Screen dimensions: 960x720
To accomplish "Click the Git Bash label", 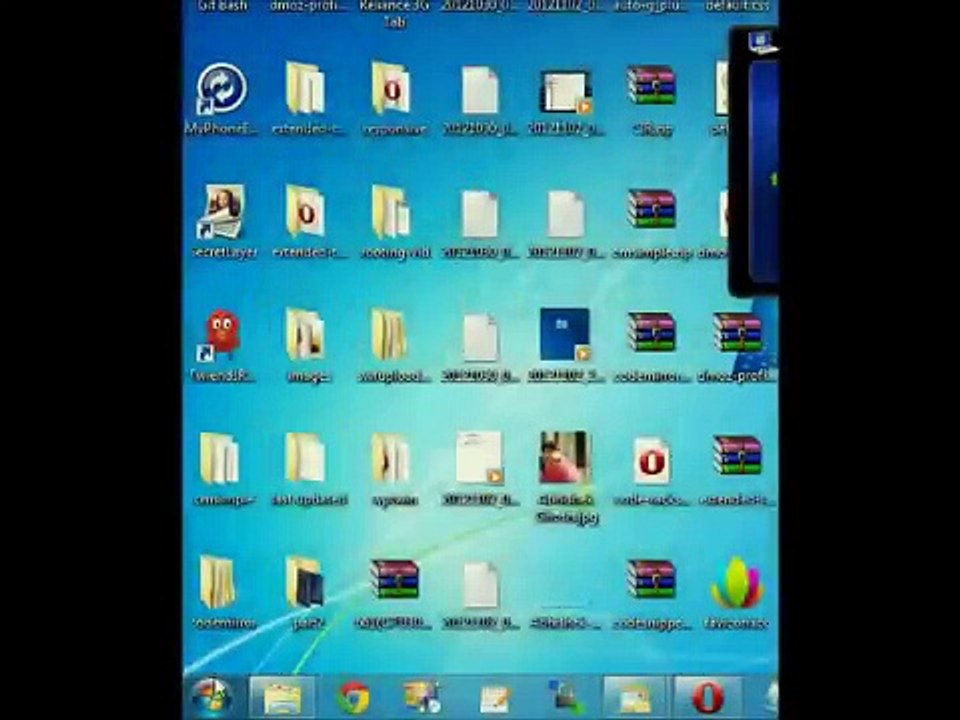I will coord(223,6).
